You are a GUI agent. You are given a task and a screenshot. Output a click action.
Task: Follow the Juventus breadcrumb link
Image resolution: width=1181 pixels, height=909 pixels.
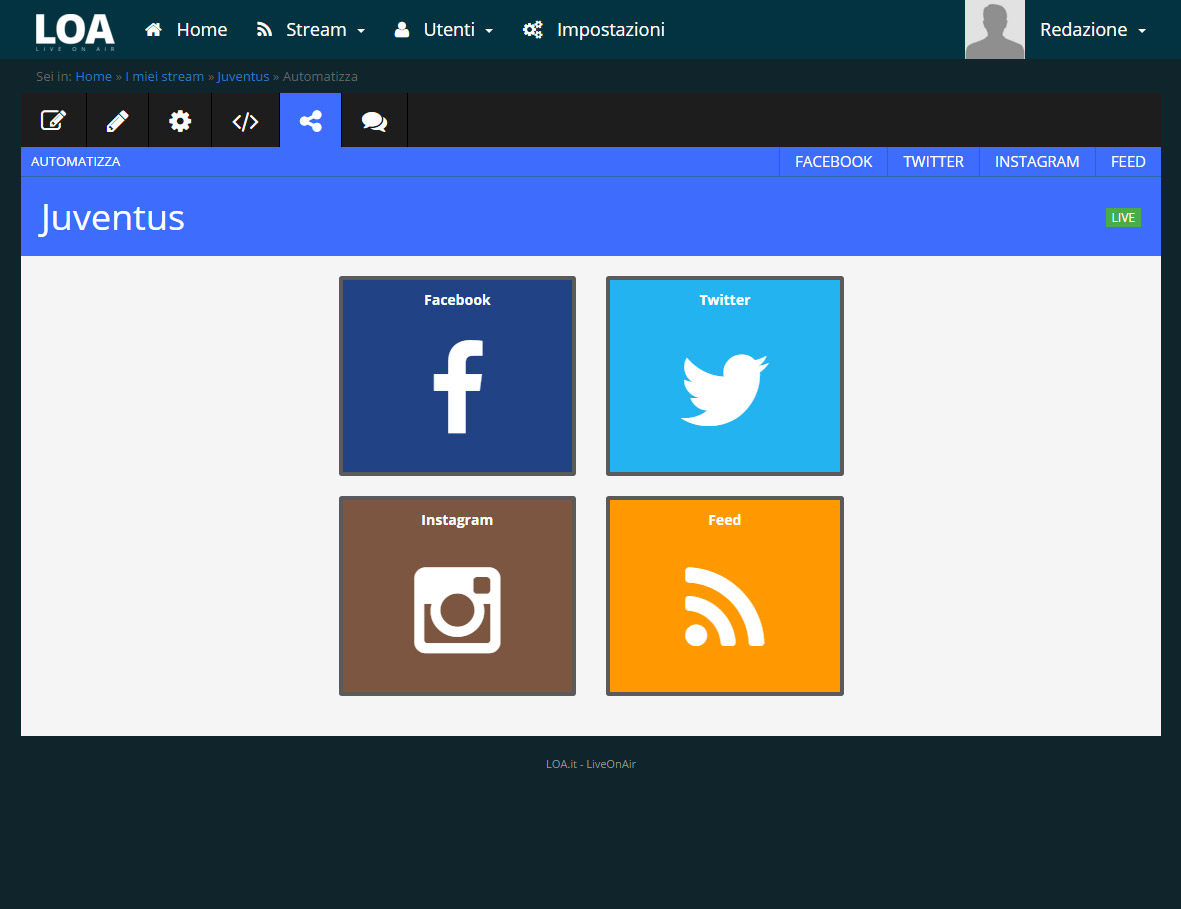pos(243,77)
